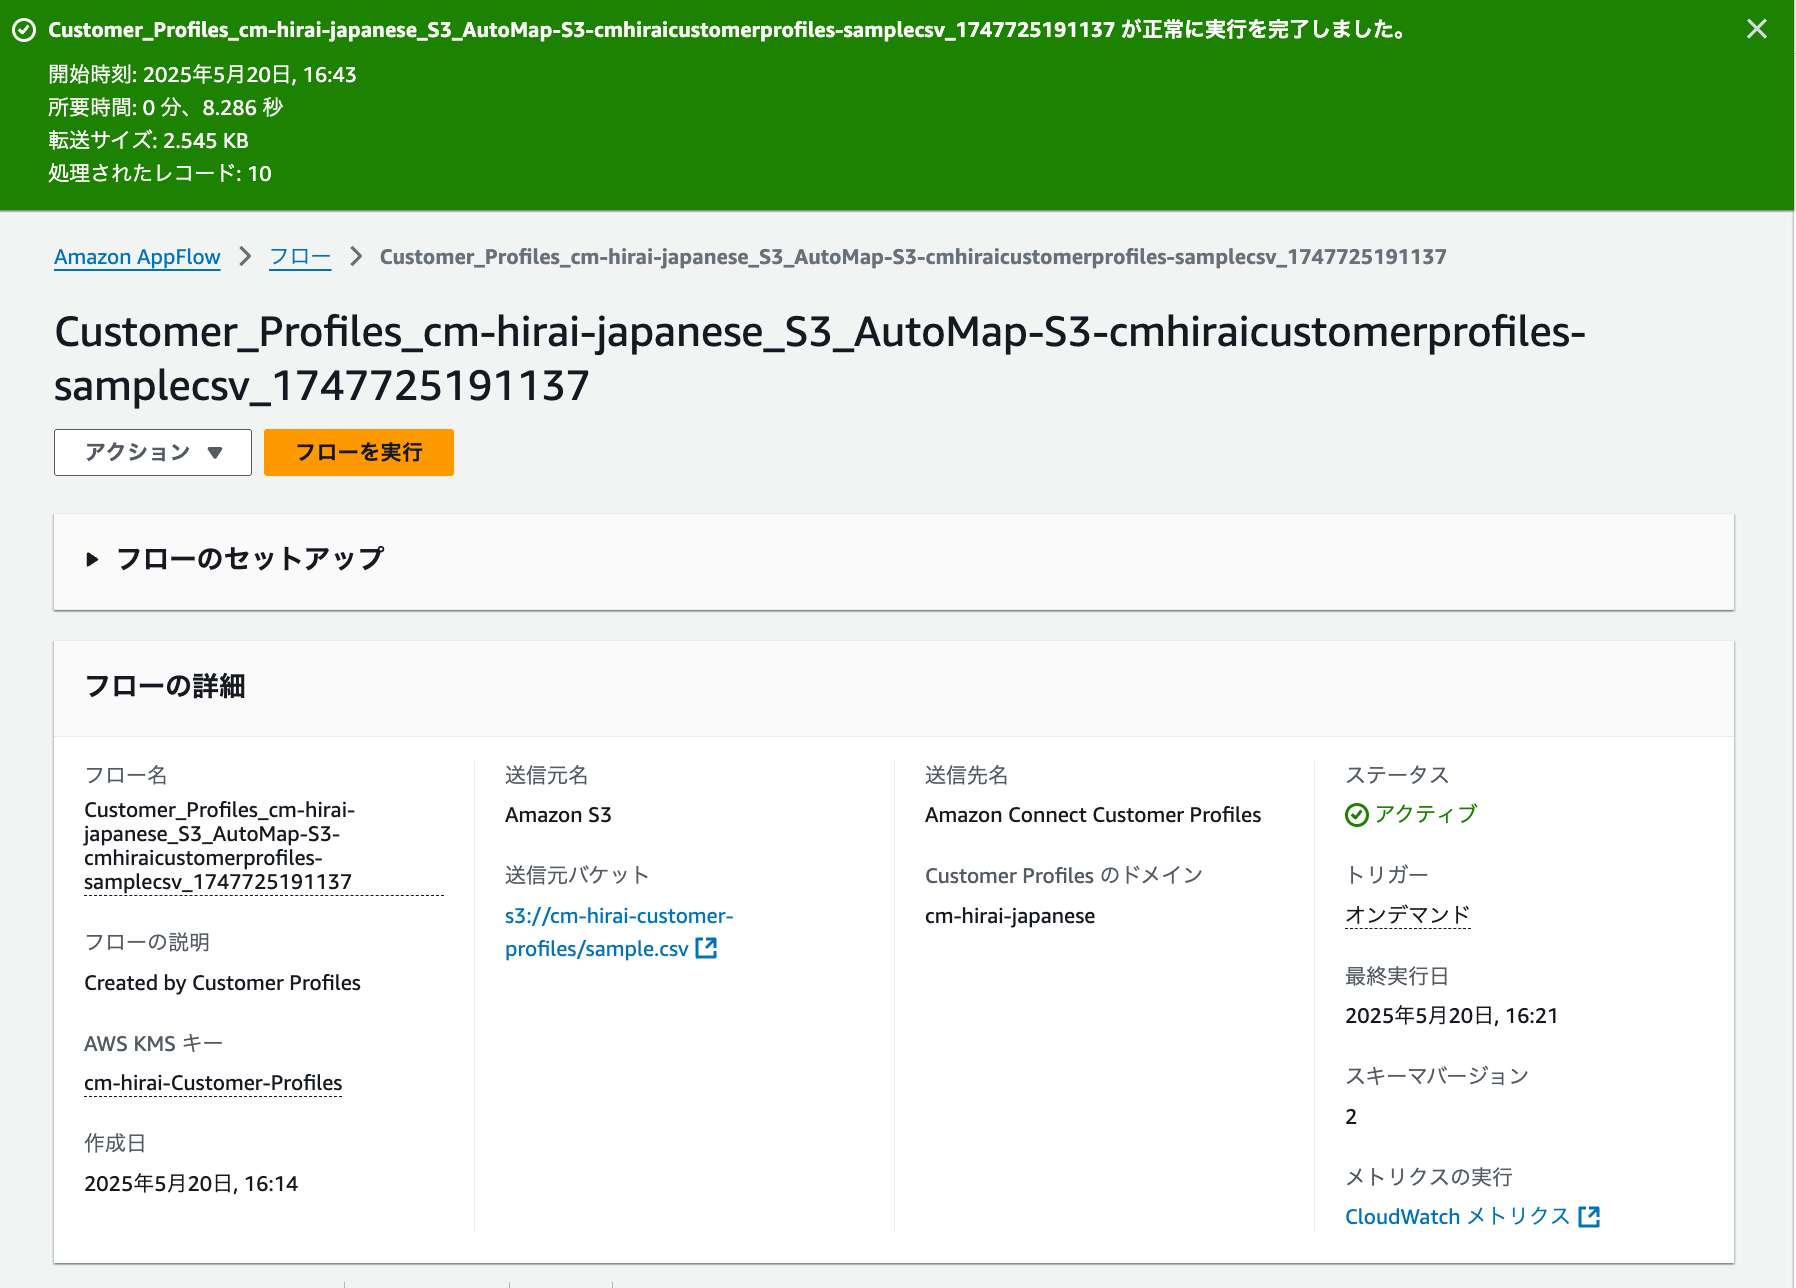Click external link icon beside CloudWatch メトリクス
The width and height of the screenshot is (1796, 1288).
pyautogui.click(x=1589, y=1216)
